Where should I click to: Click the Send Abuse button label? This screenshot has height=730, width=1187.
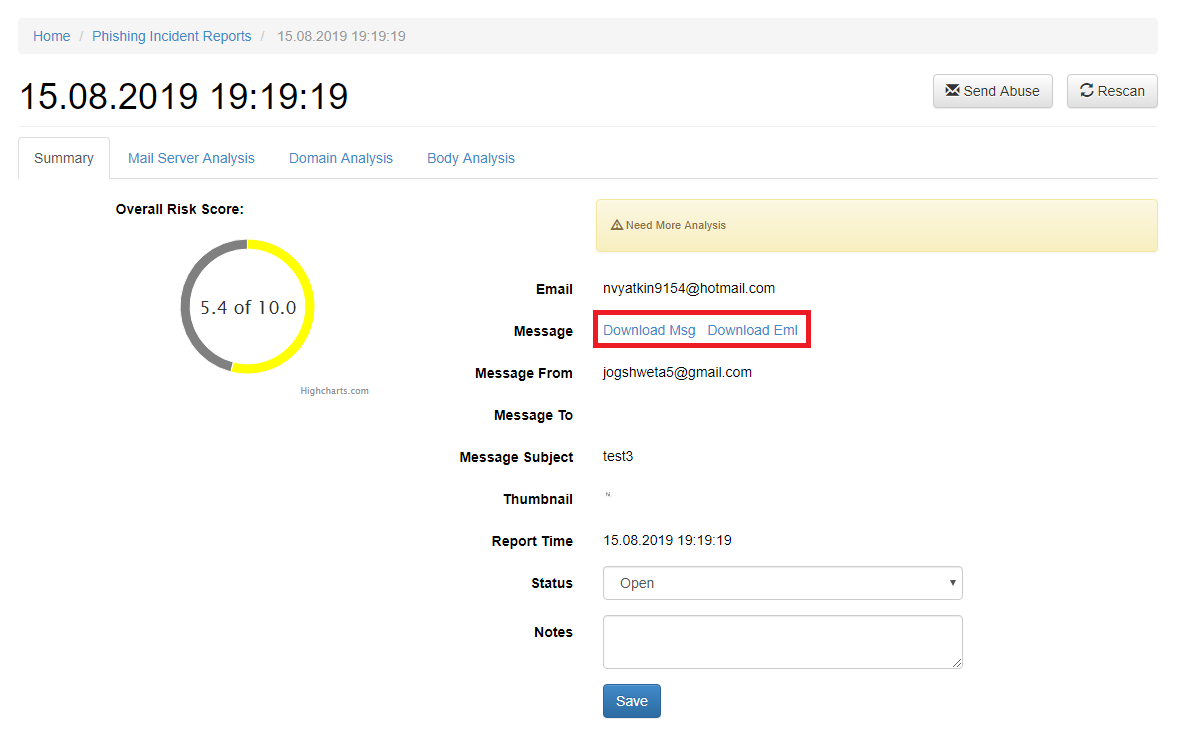pyautogui.click(x=1002, y=91)
